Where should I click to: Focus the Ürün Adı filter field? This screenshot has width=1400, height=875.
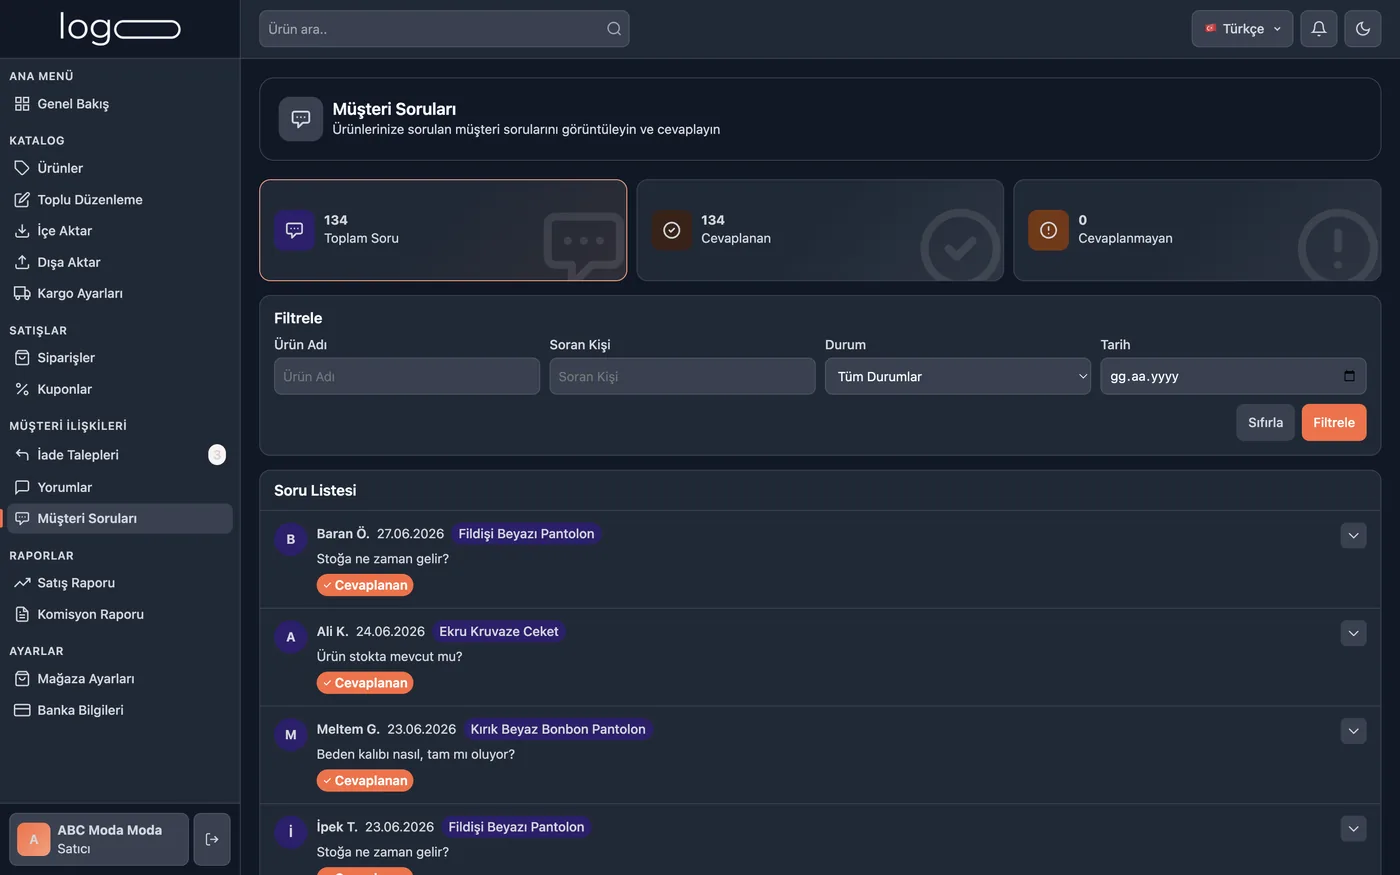[407, 376]
